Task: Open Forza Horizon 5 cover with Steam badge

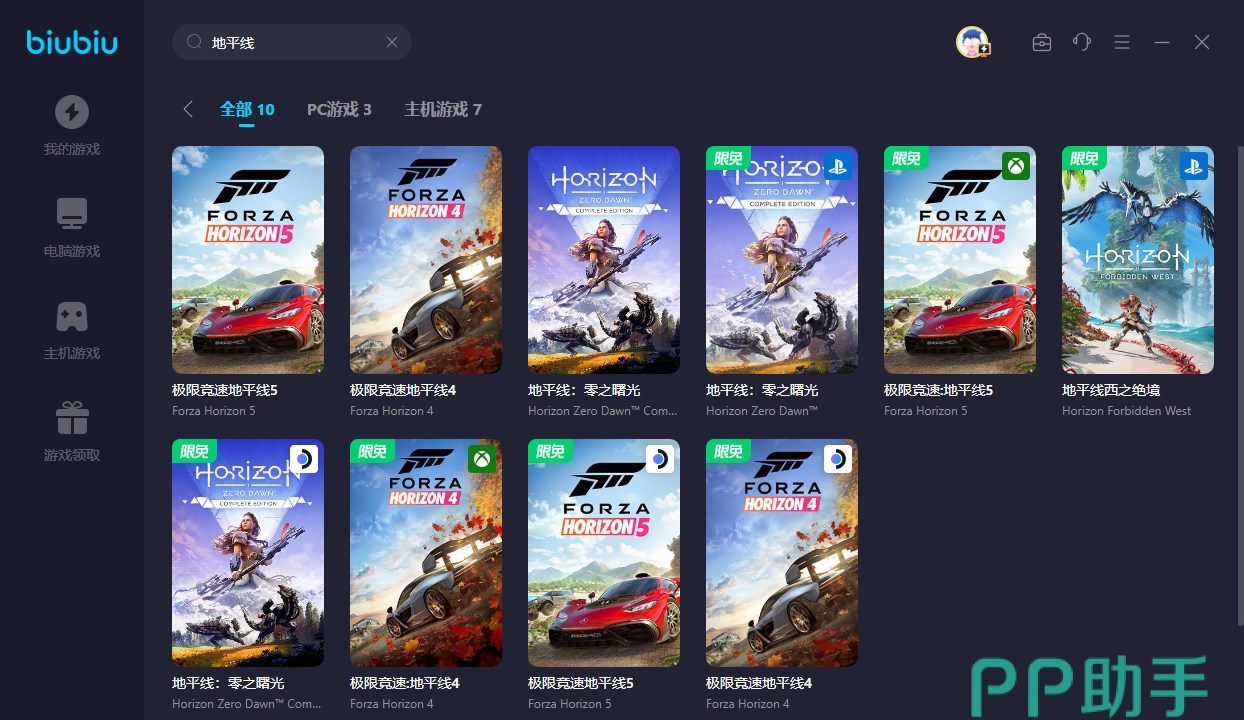Action: click(604, 553)
